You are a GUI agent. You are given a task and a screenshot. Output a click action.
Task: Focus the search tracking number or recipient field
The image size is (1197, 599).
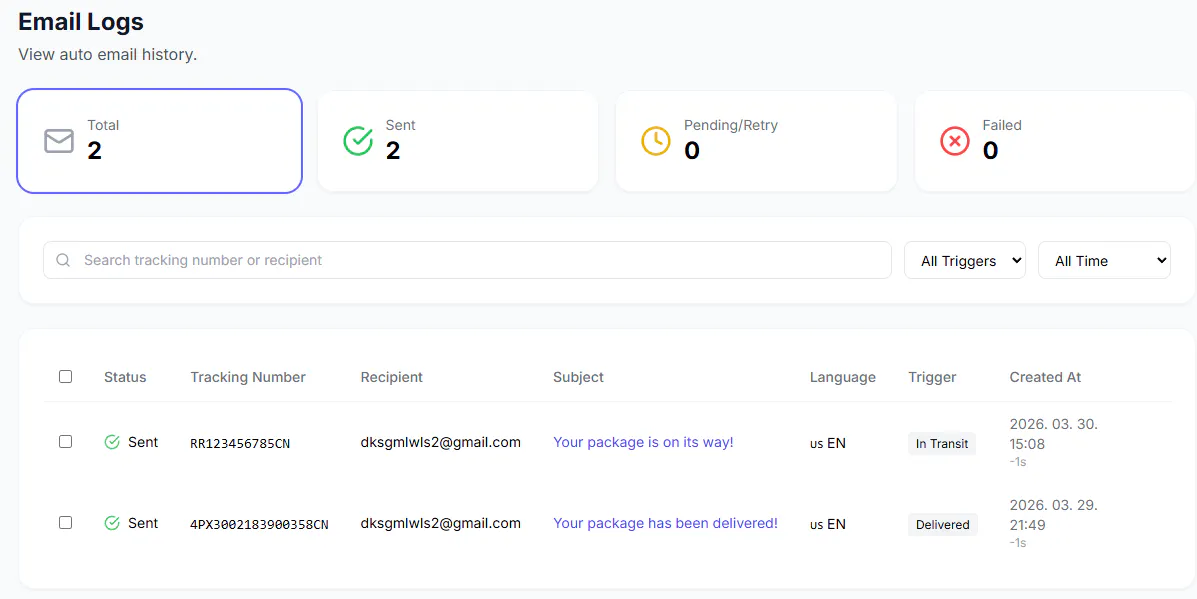(x=467, y=260)
